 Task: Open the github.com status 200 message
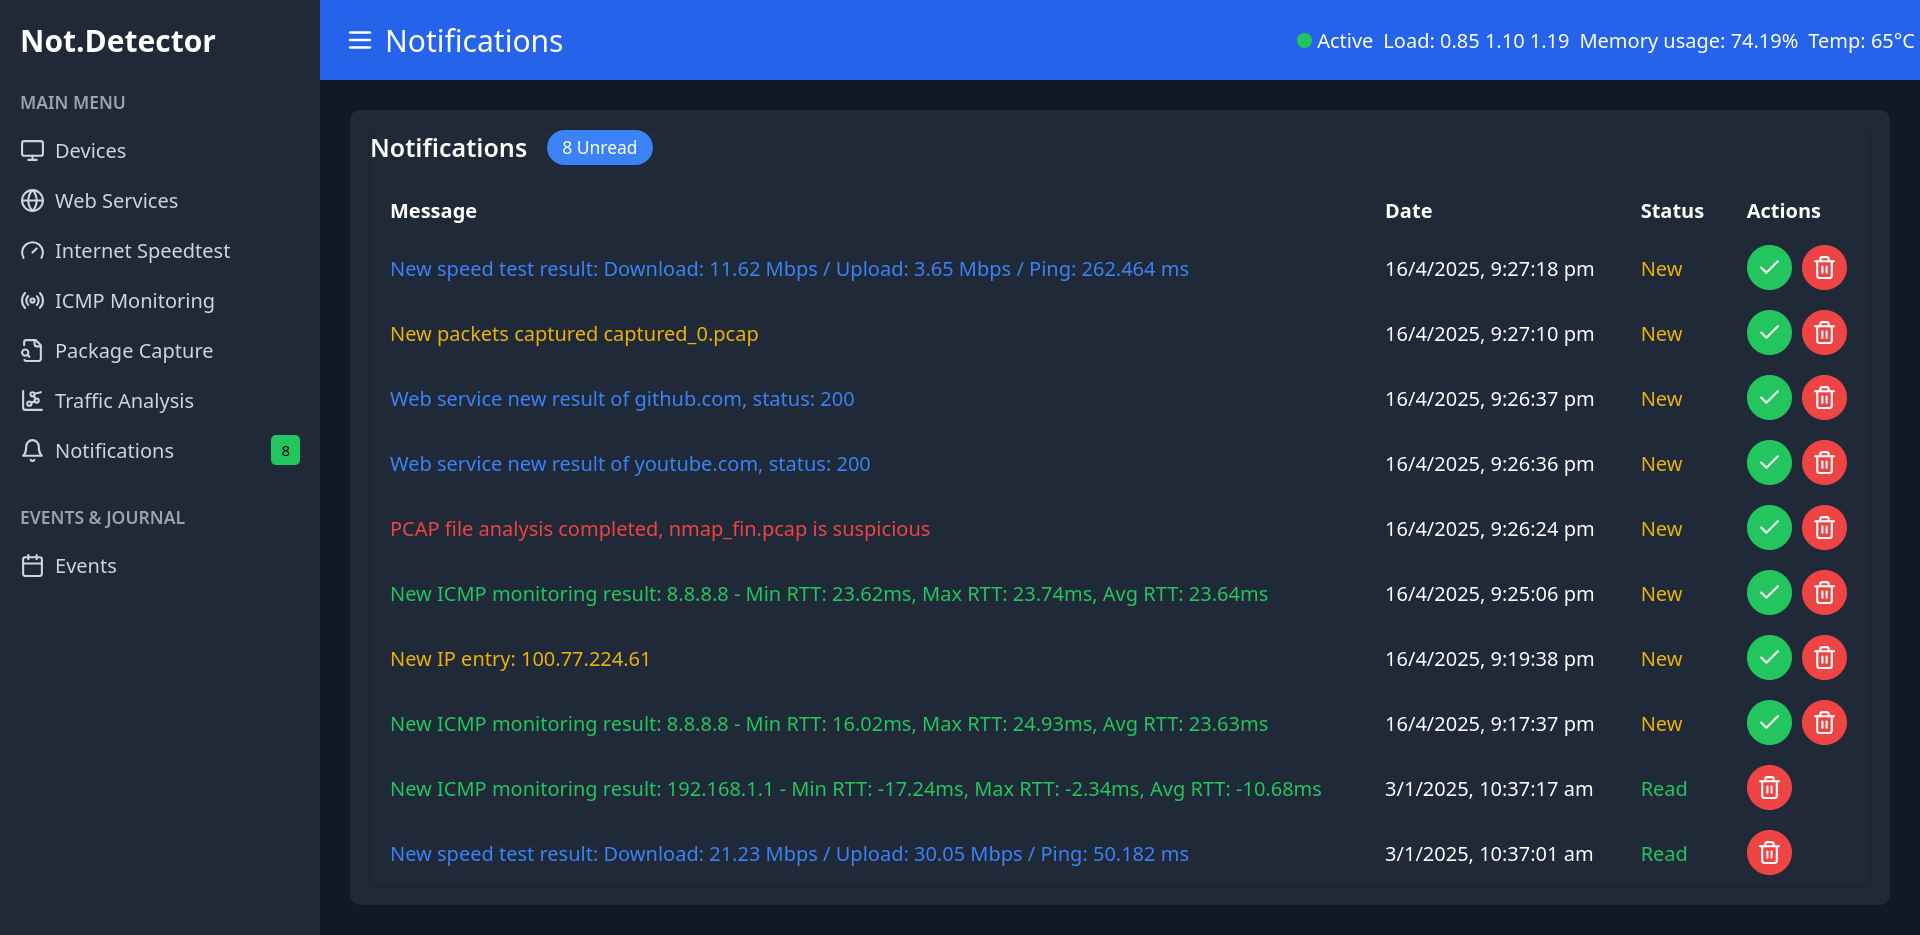click(x=622, y=399)
